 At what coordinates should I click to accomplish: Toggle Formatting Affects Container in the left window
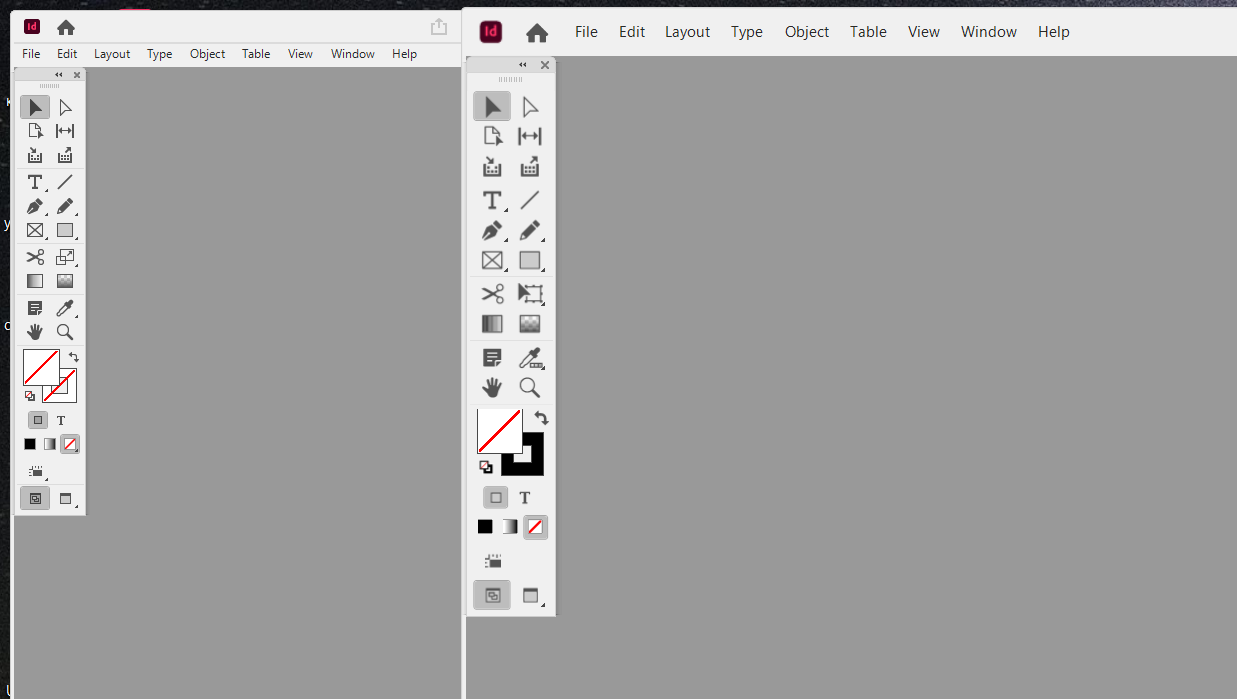point(38,420)
